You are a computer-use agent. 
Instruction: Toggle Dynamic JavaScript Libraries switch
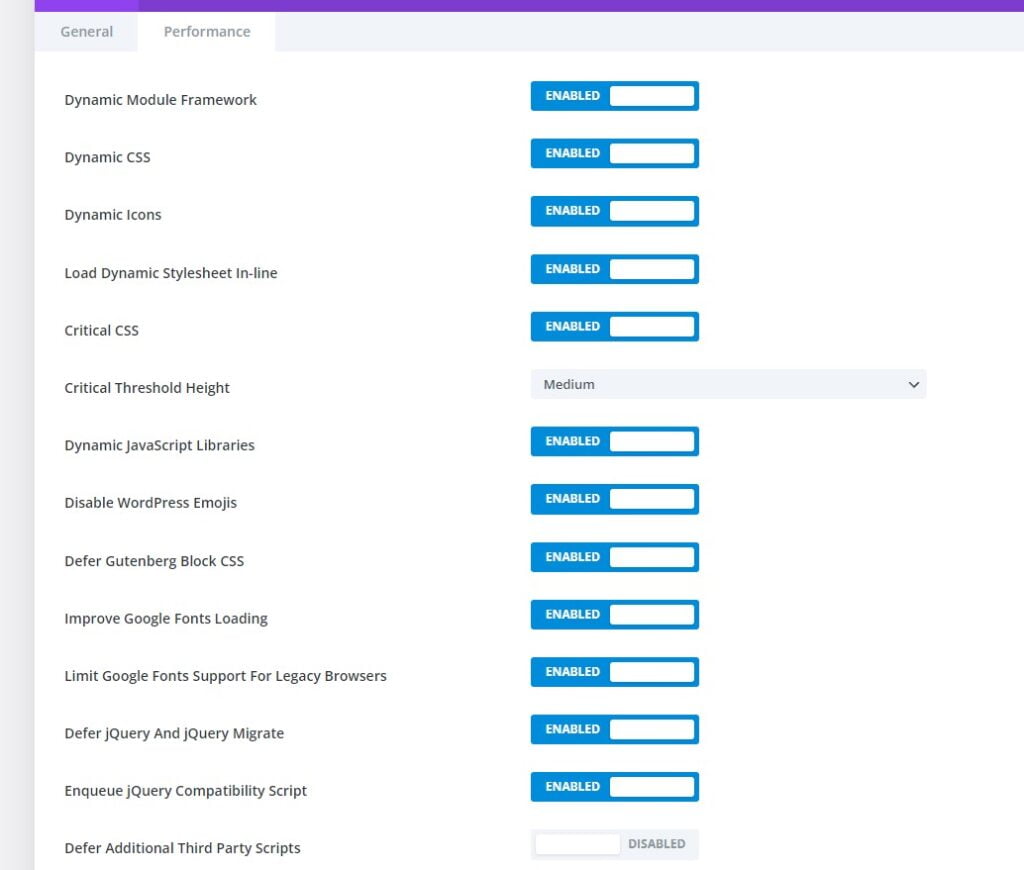click(x=615, y=442)
